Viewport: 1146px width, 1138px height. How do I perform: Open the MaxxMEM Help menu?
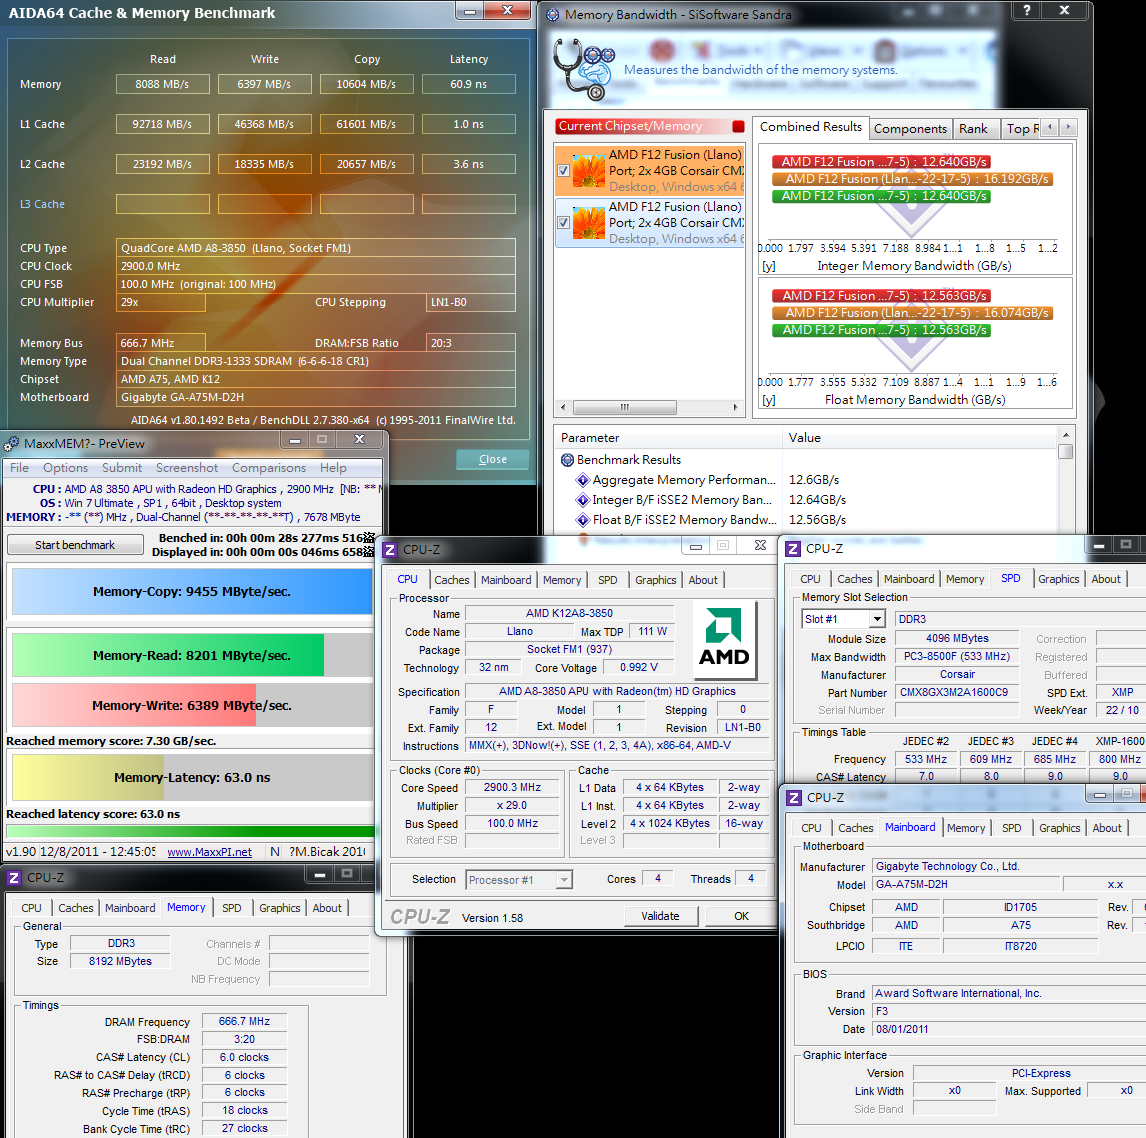(333, 468)
